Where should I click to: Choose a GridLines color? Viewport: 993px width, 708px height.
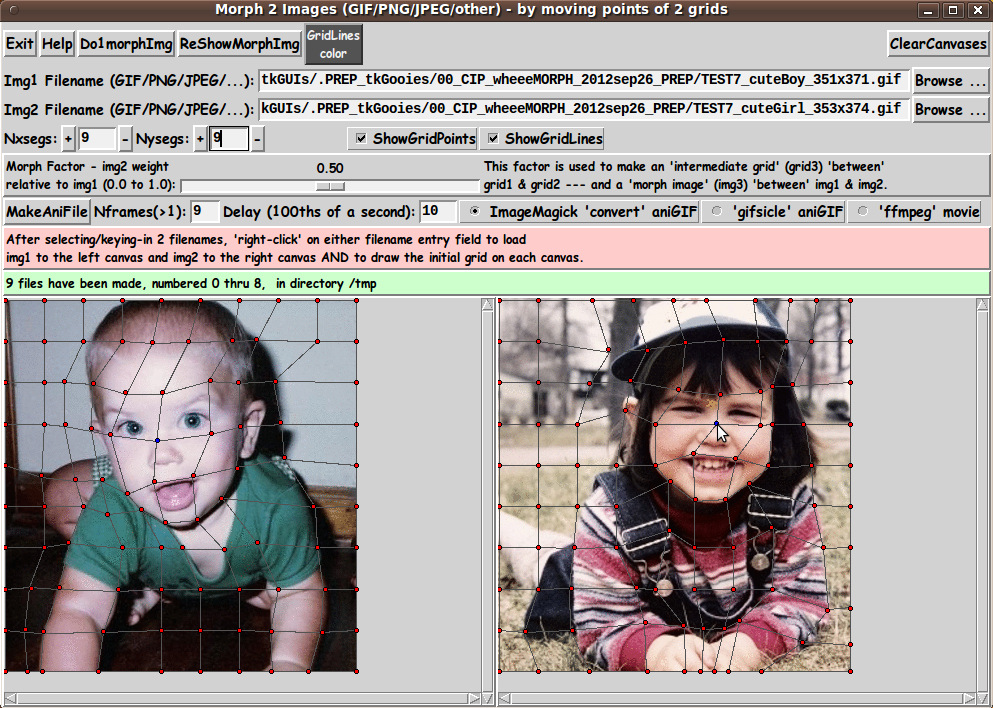click(x=333, y=44)
